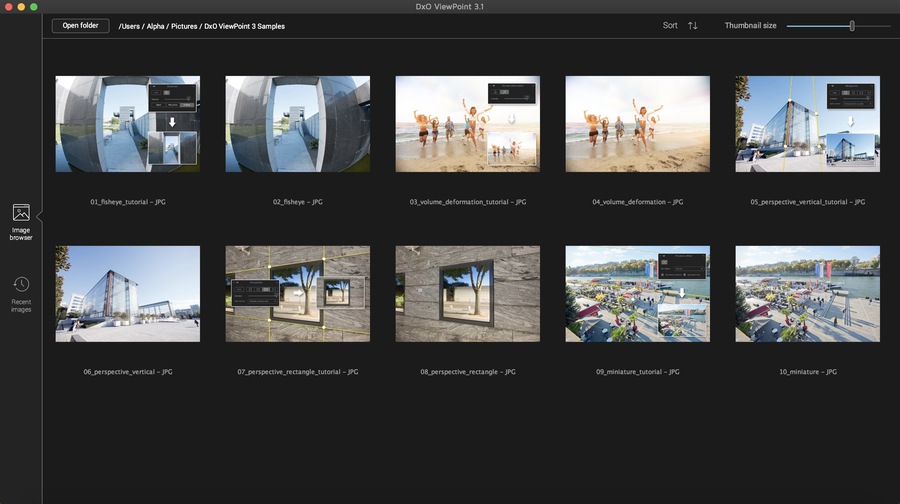900x504 pixels.
Task: Navigate to Users in folder path
Action: (129, 26)
